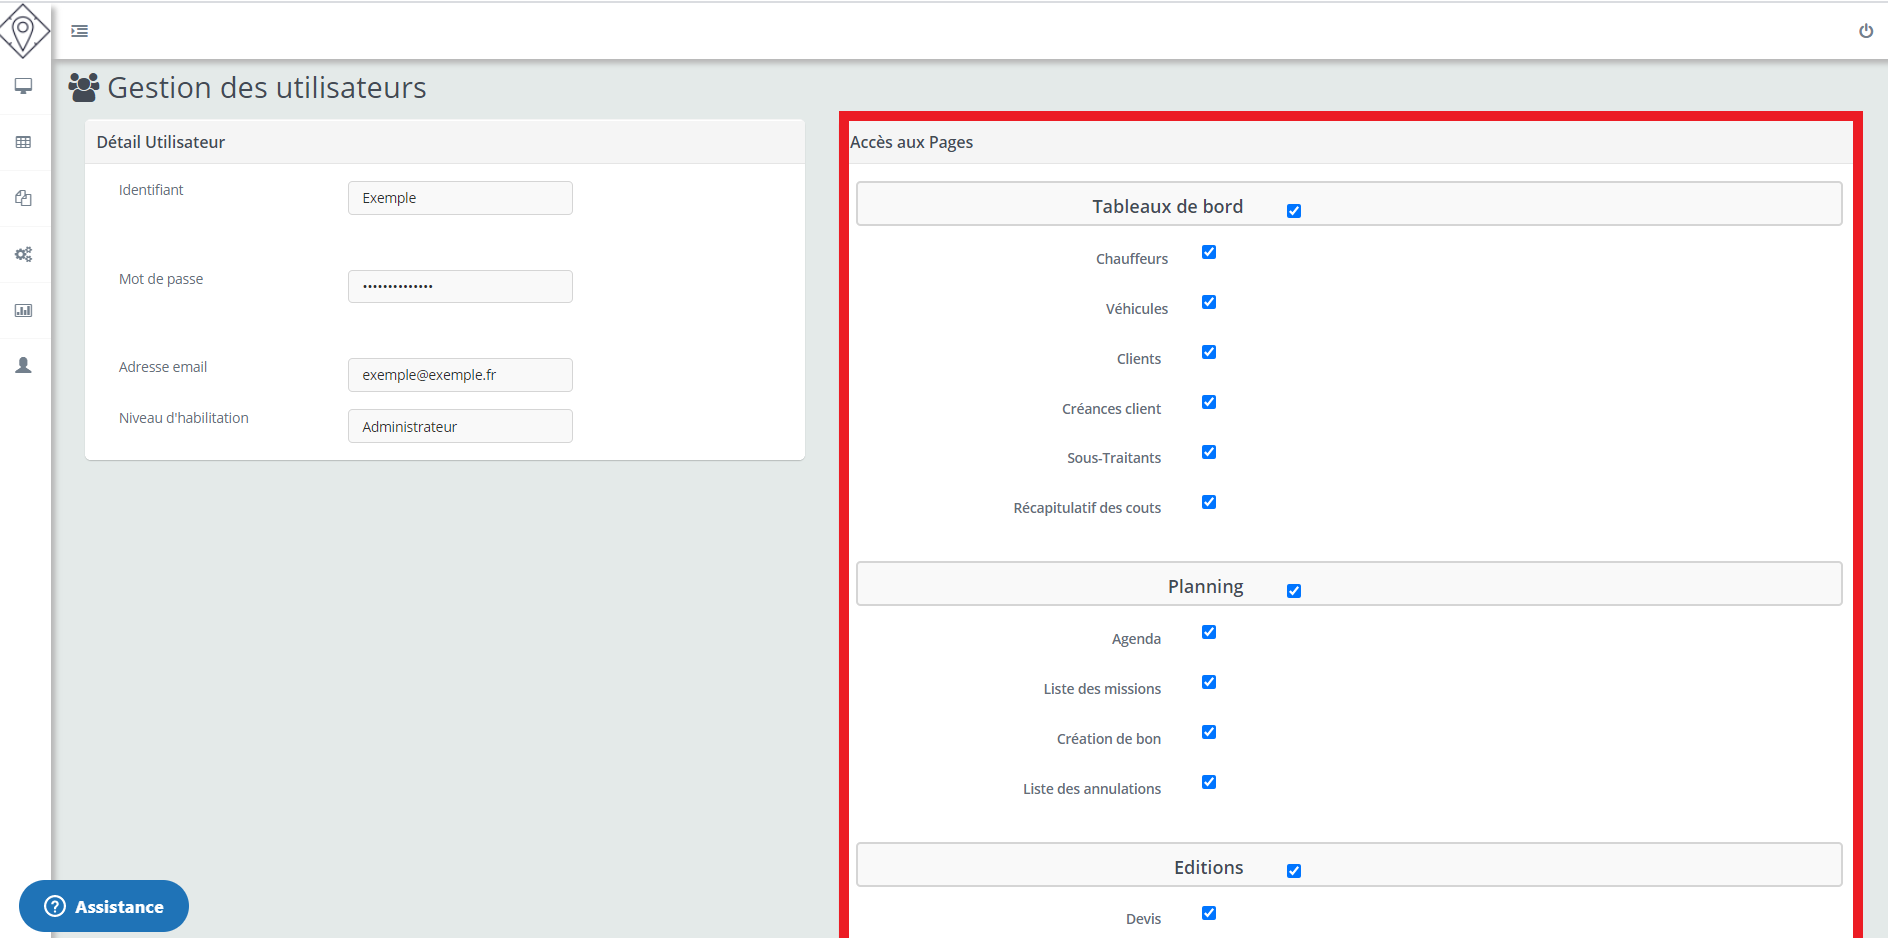Viewport: 1888px width, 938px height.
Task: Click the Adresse email input field
Action: [x=460, y=375]
